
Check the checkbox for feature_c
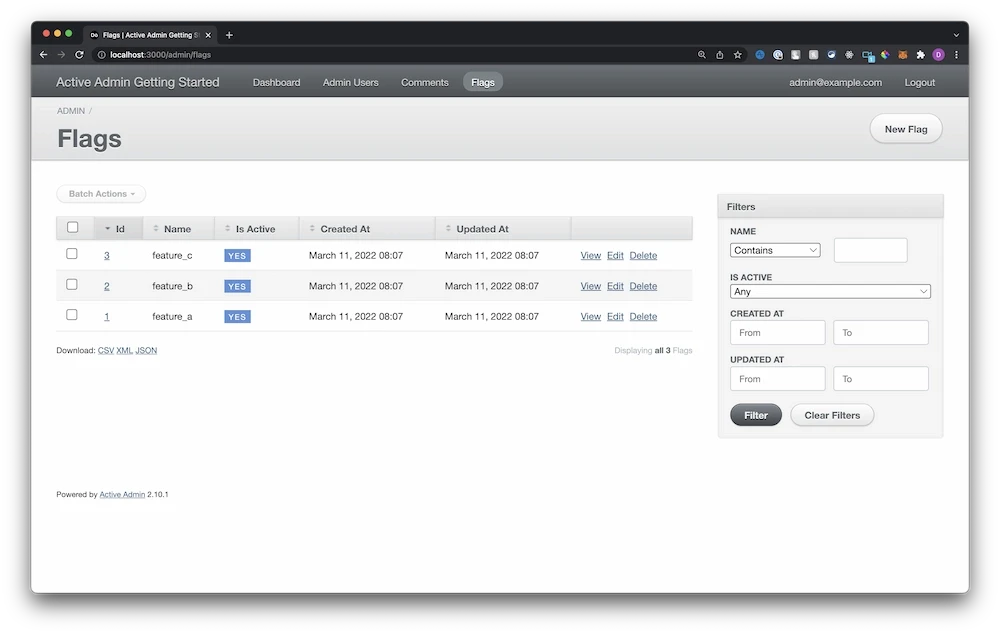tap(72, 254)
